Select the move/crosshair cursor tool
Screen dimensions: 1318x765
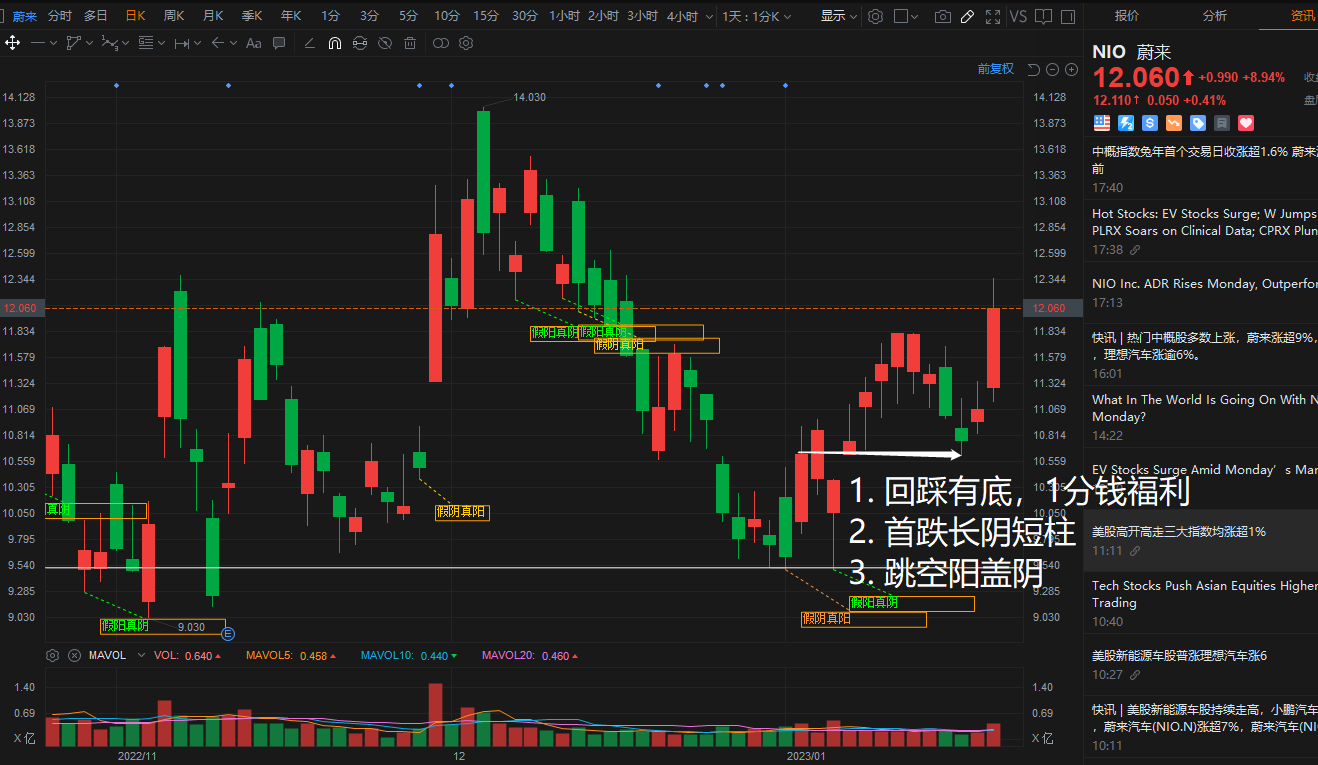(x=13, y=43)
